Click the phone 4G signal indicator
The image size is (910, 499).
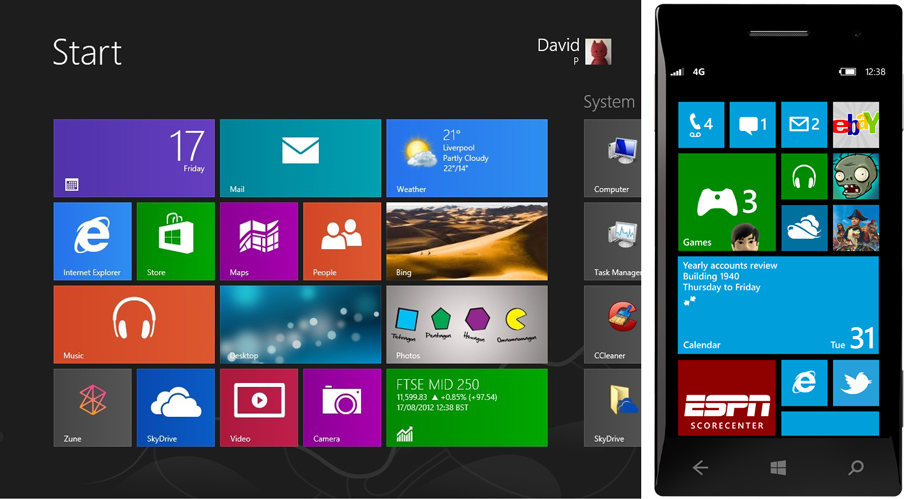pyautogui.click(x=699, y=72)
